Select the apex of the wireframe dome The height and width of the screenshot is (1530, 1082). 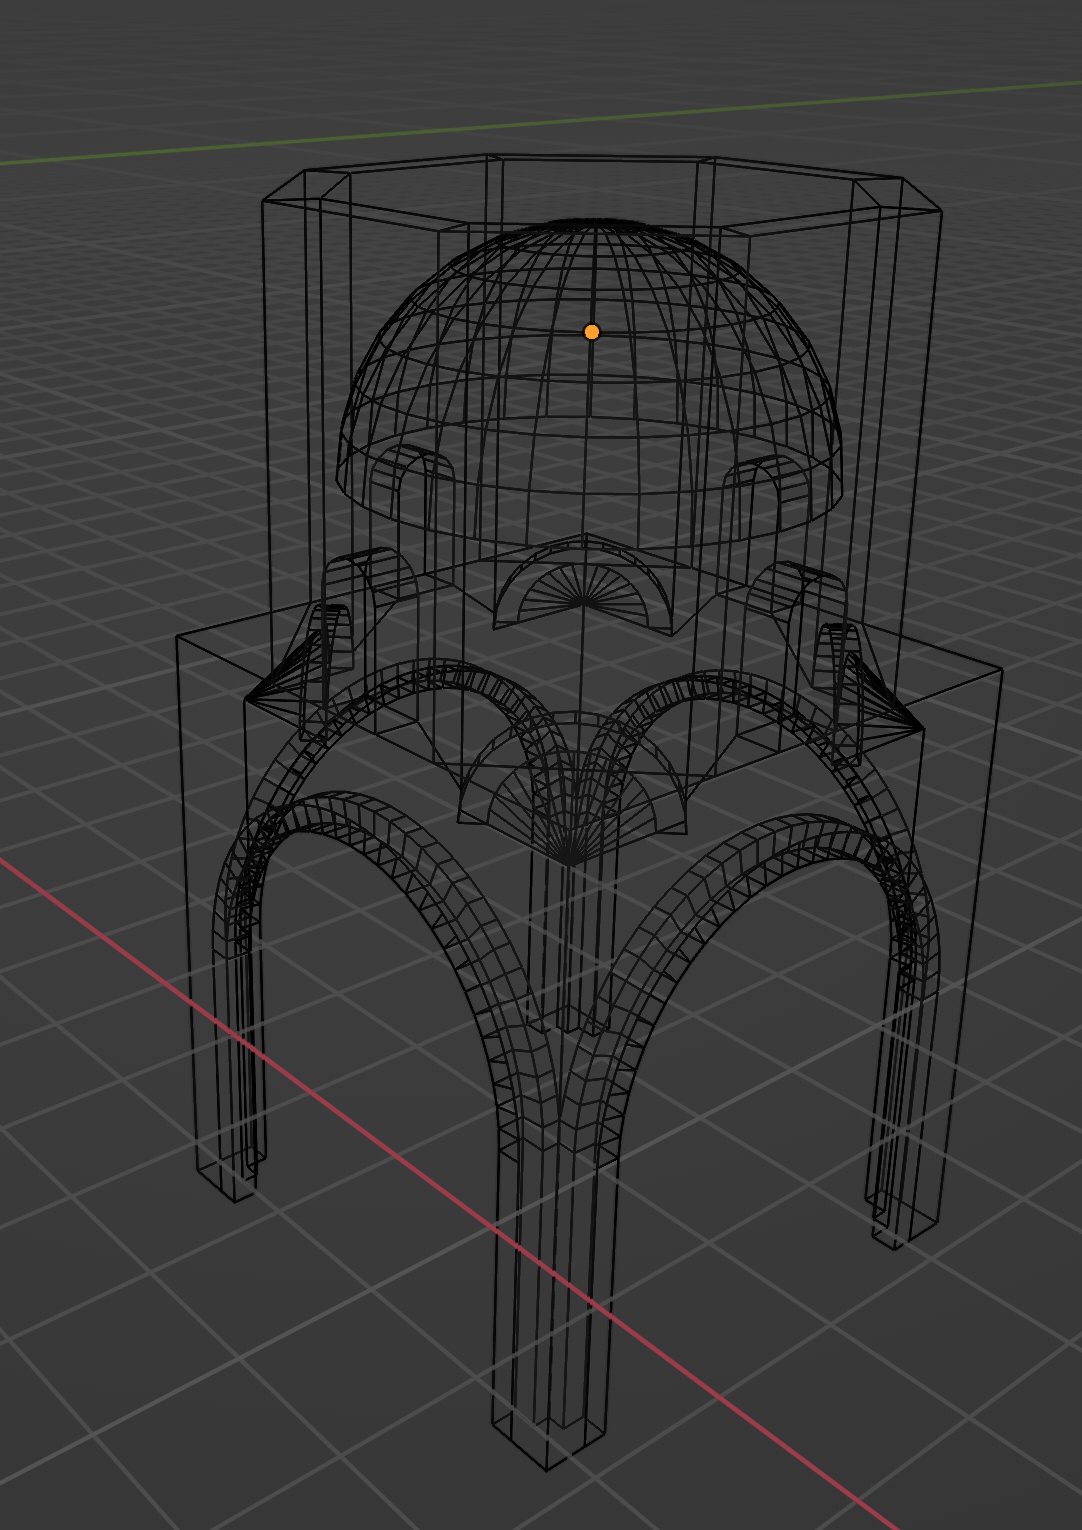[x=592, y=222]
